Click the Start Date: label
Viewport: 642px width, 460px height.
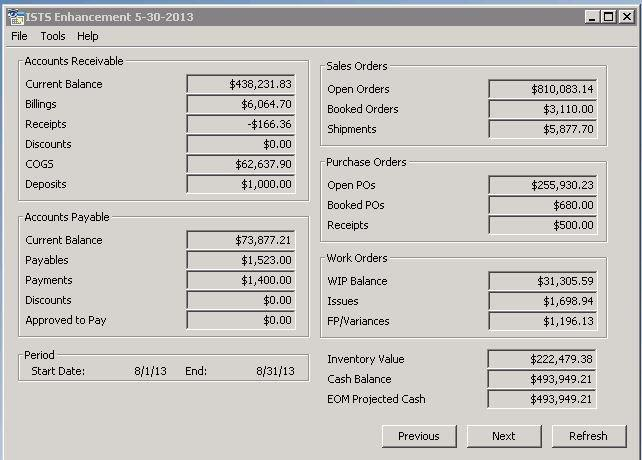pos(58,371)
